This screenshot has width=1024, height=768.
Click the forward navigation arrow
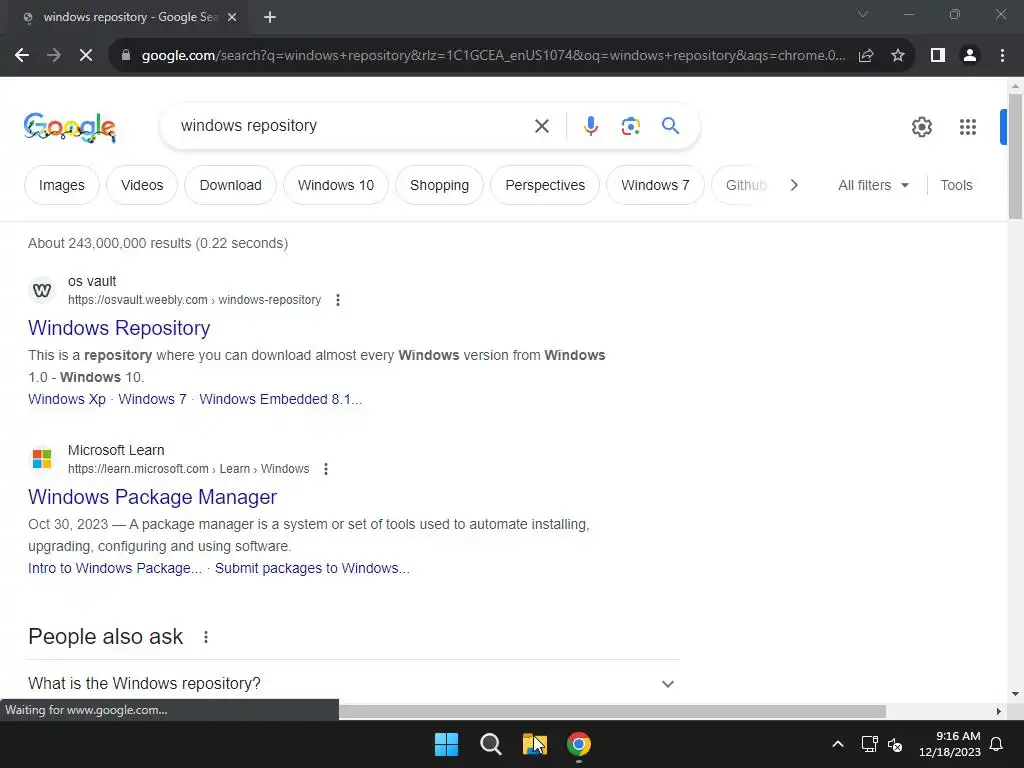pyautogui.click(x=54, y=56)
